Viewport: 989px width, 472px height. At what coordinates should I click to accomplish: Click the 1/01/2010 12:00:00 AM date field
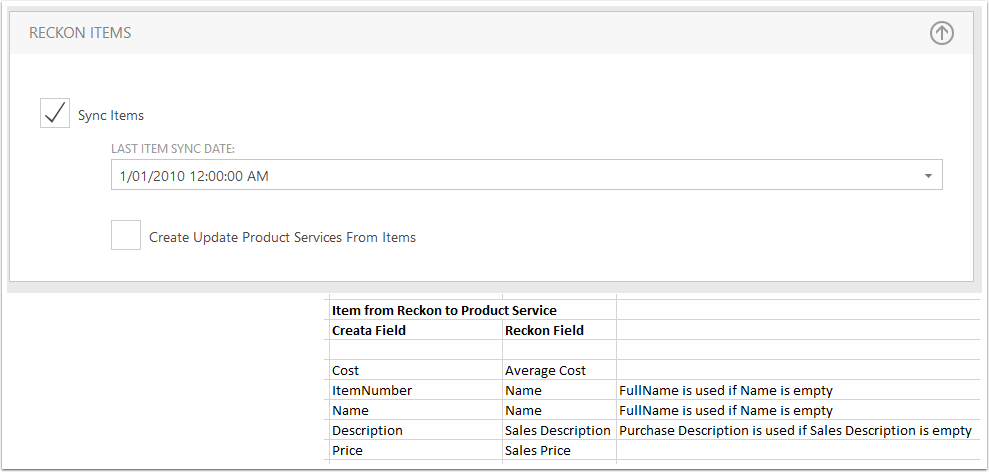point(527,175)
